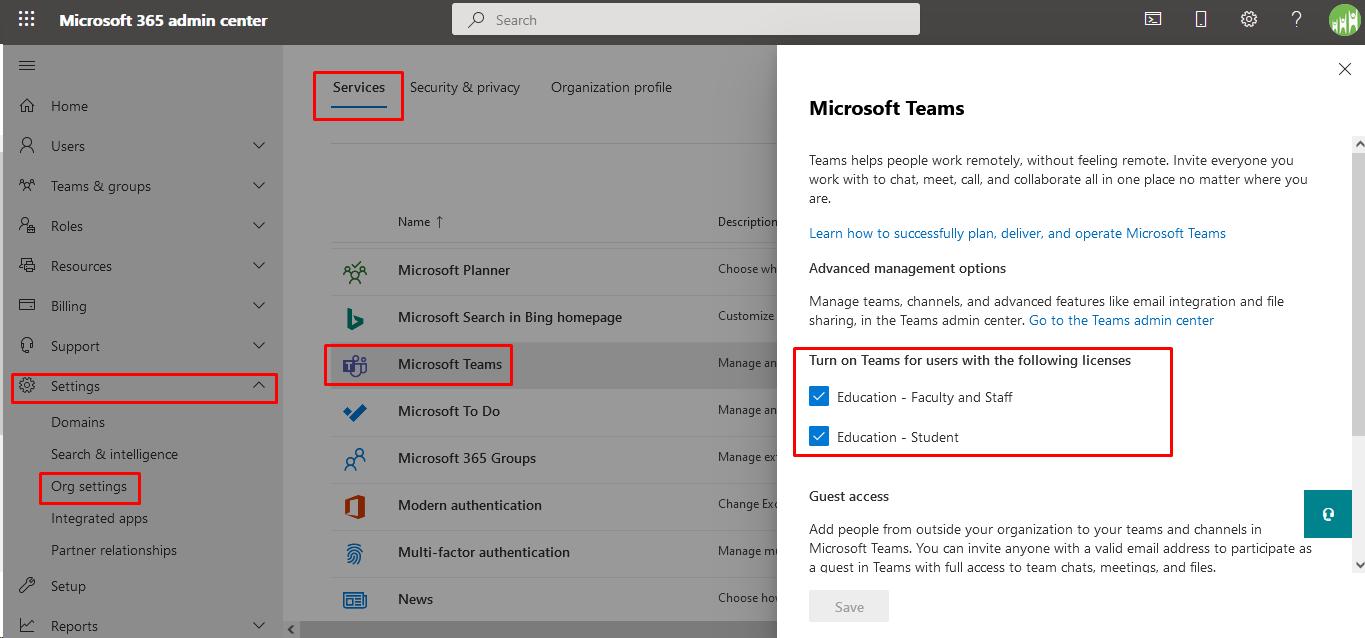The height and width of the screenshot is (638, 1365).
Task: Click the Home house icon
Action: (x=28, y=106)
